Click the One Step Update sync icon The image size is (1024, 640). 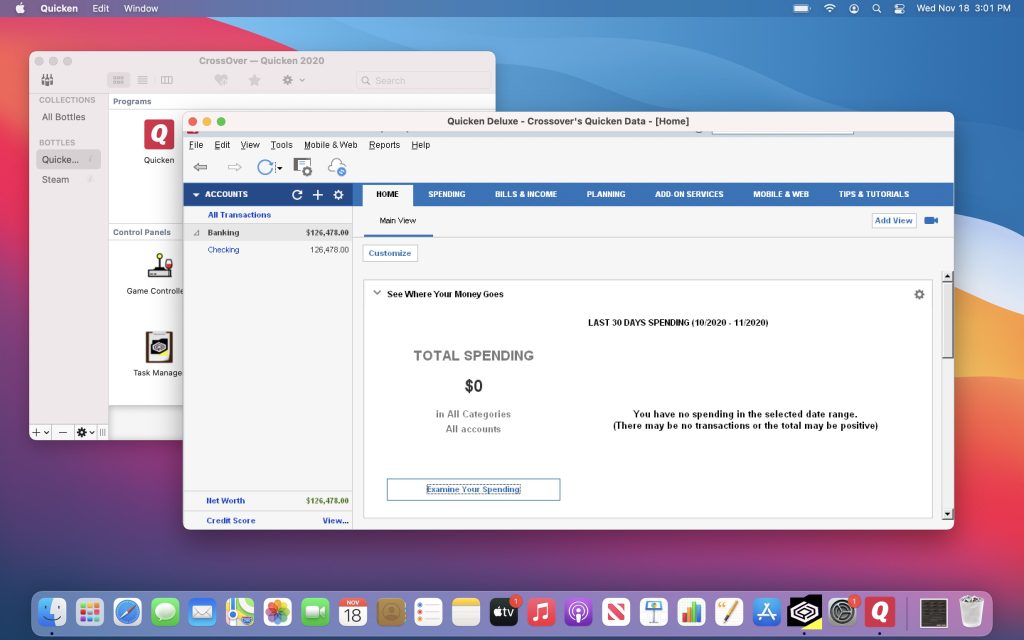tap(267, 167)
